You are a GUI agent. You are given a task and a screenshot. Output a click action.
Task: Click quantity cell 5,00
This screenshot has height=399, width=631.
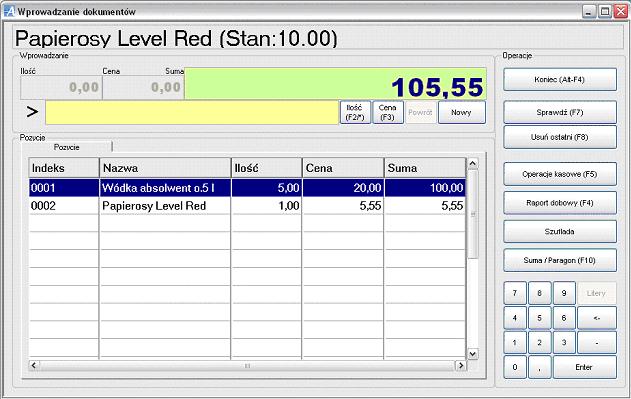point(267,188)
